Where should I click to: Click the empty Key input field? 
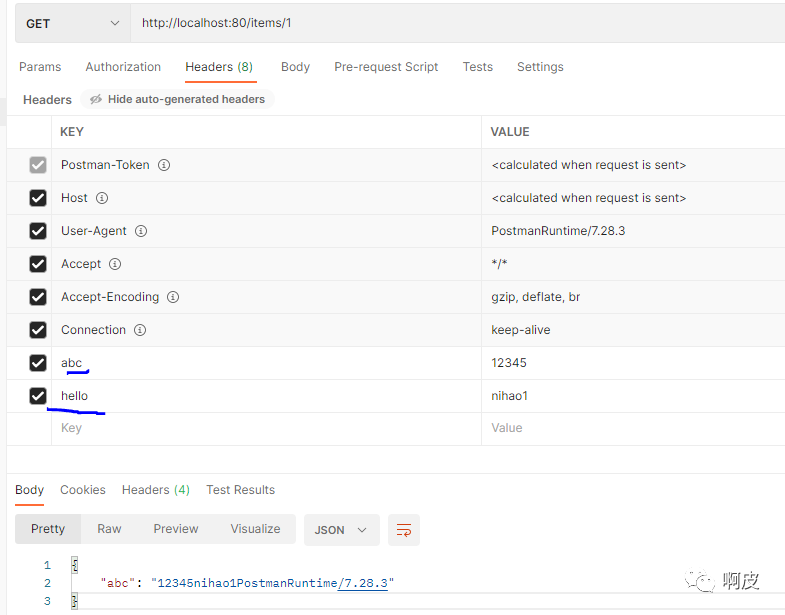tap(266, 428)
